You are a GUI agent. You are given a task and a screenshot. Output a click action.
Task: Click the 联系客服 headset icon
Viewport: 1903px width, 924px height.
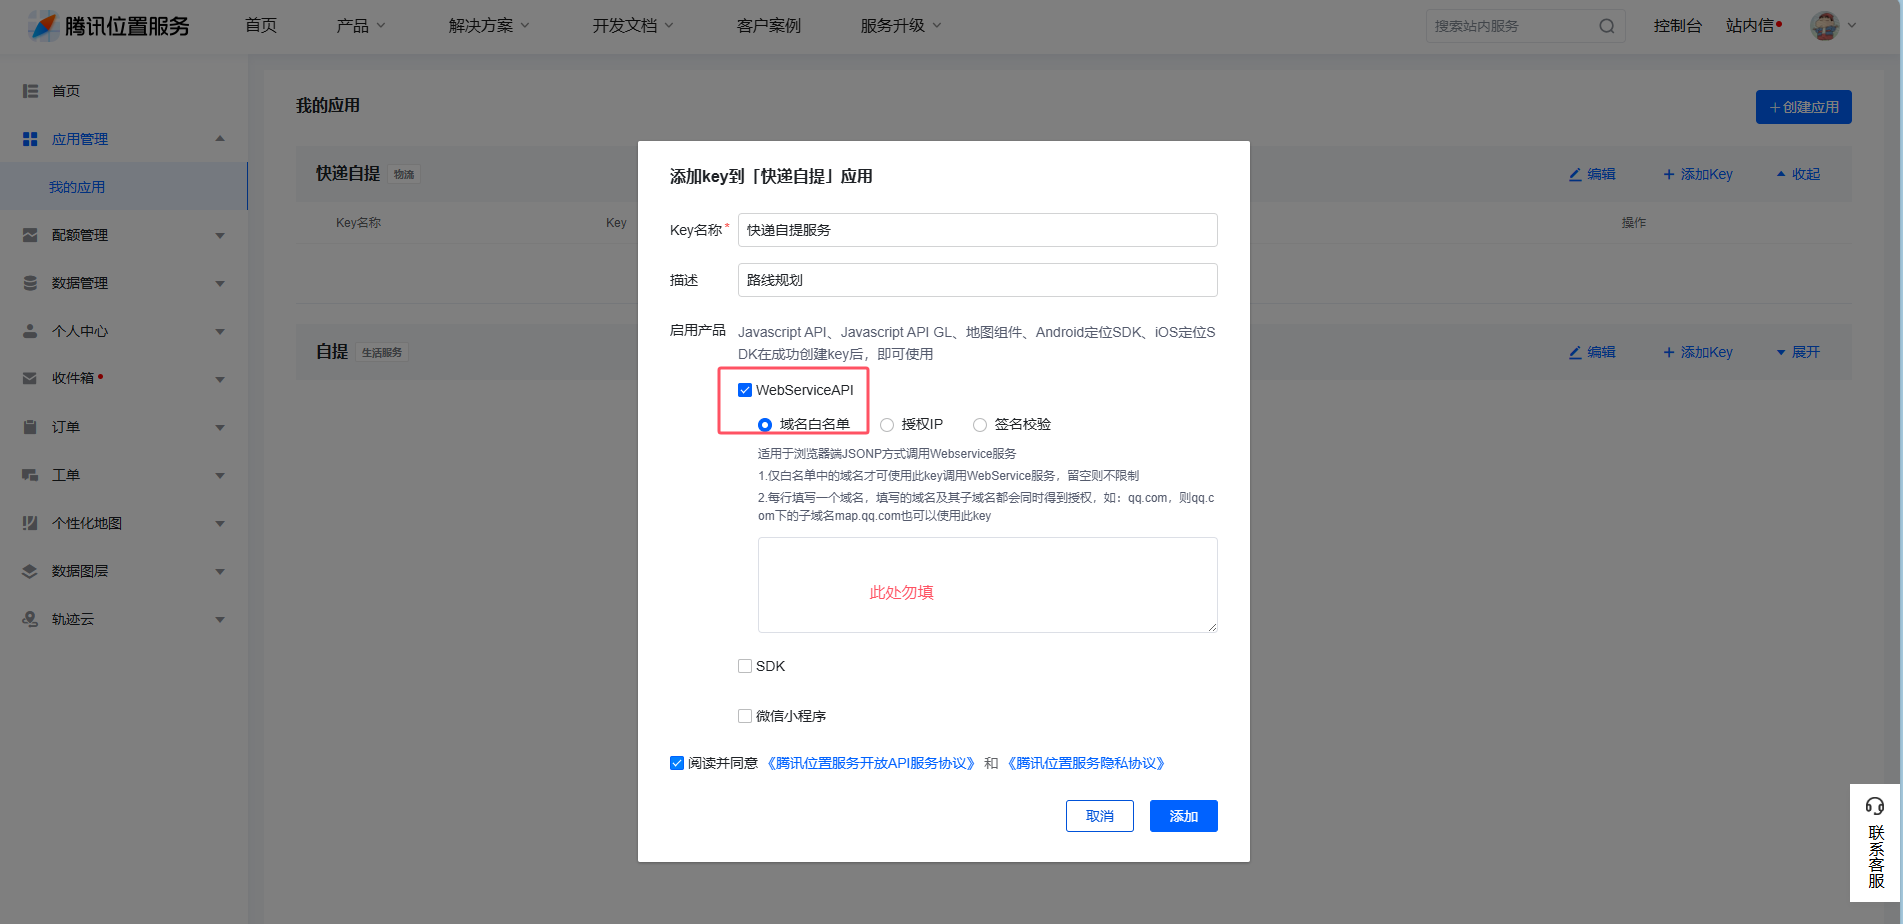pos(1875,806)
